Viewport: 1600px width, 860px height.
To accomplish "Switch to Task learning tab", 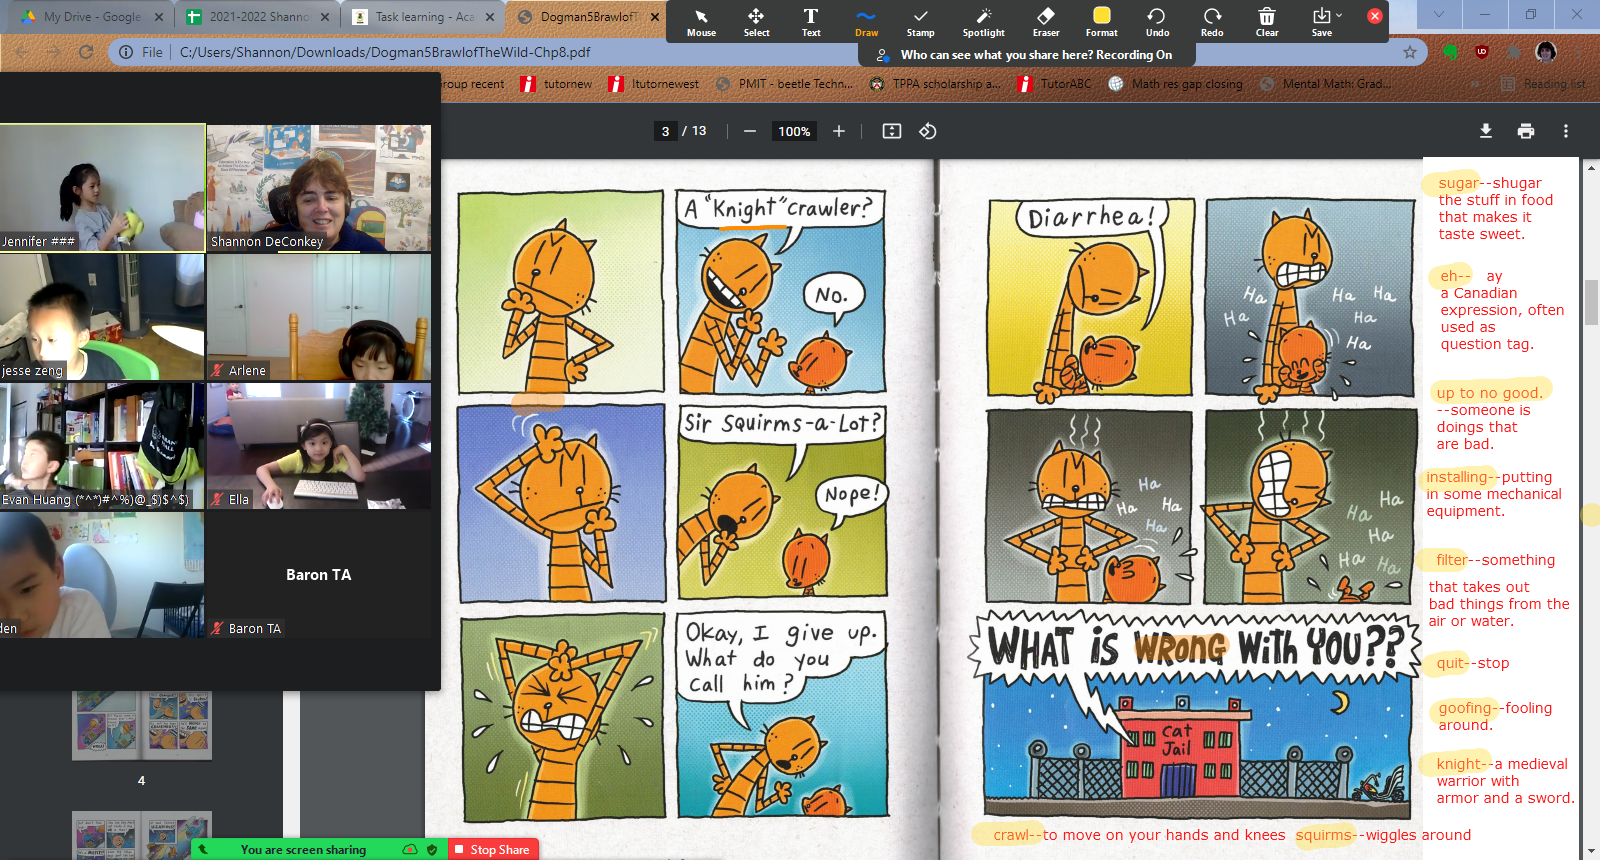I will 423,17.
